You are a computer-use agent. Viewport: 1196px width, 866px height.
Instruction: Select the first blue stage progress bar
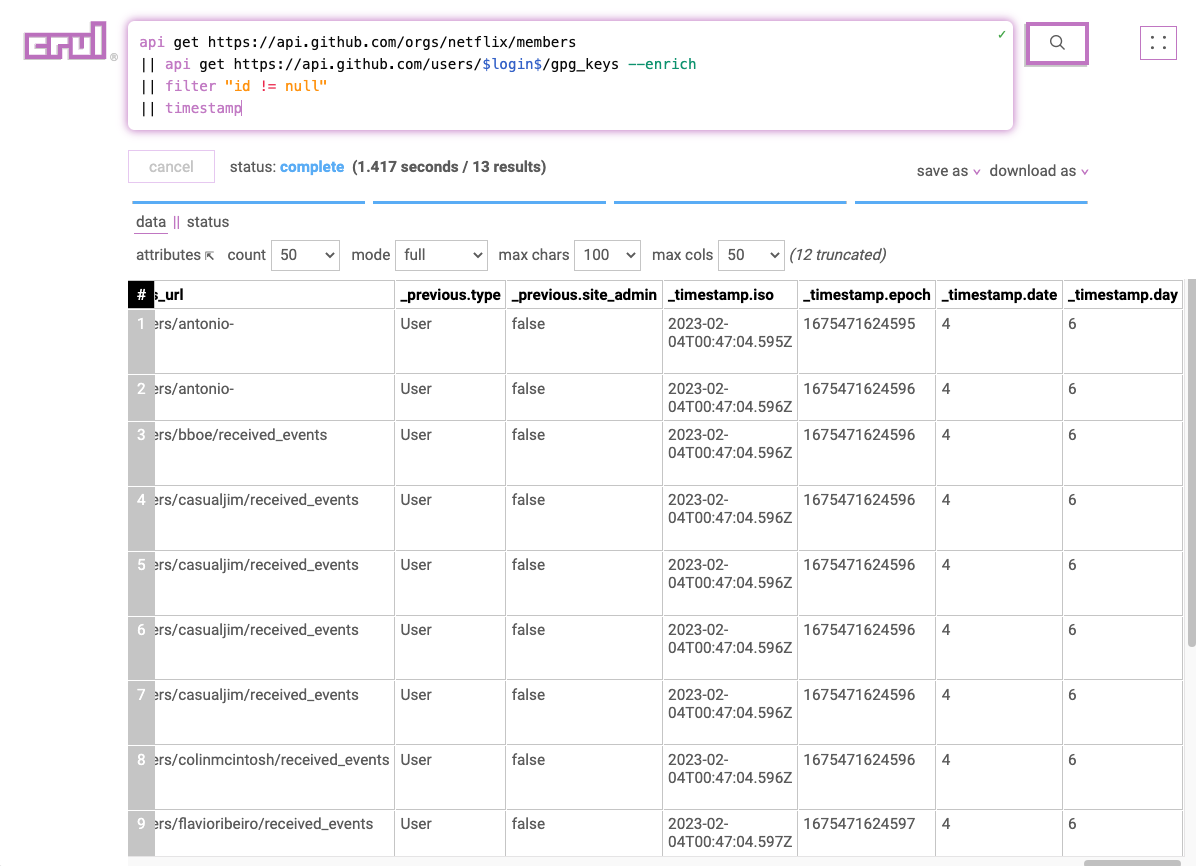coord(249,202)
